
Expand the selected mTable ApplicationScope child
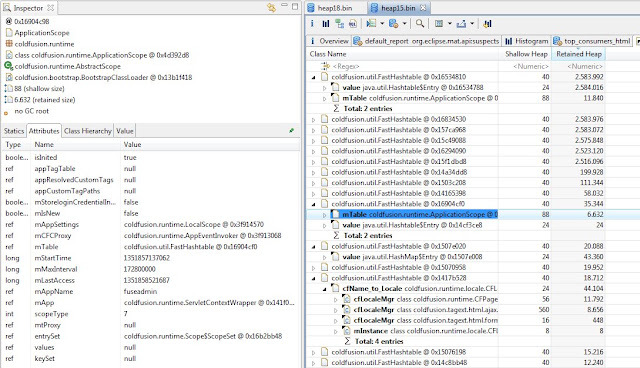click(324, 215)
